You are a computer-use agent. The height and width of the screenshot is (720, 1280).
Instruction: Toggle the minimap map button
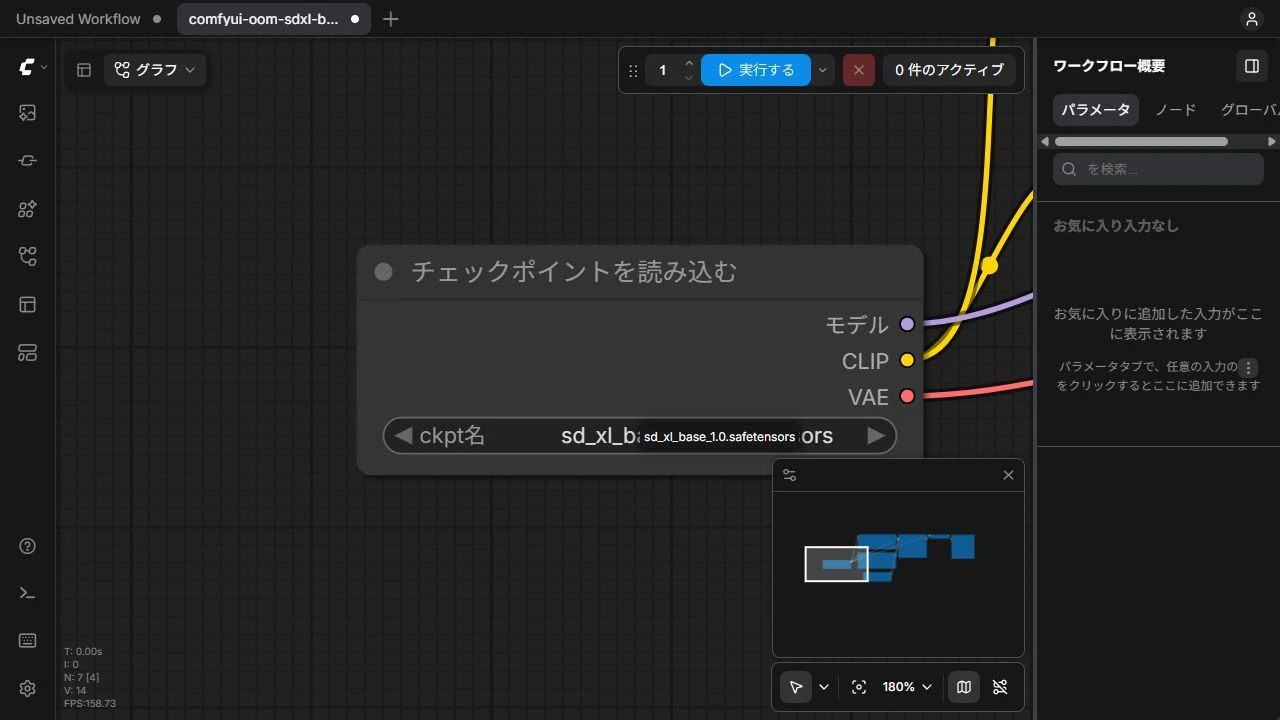pos(964,687)
